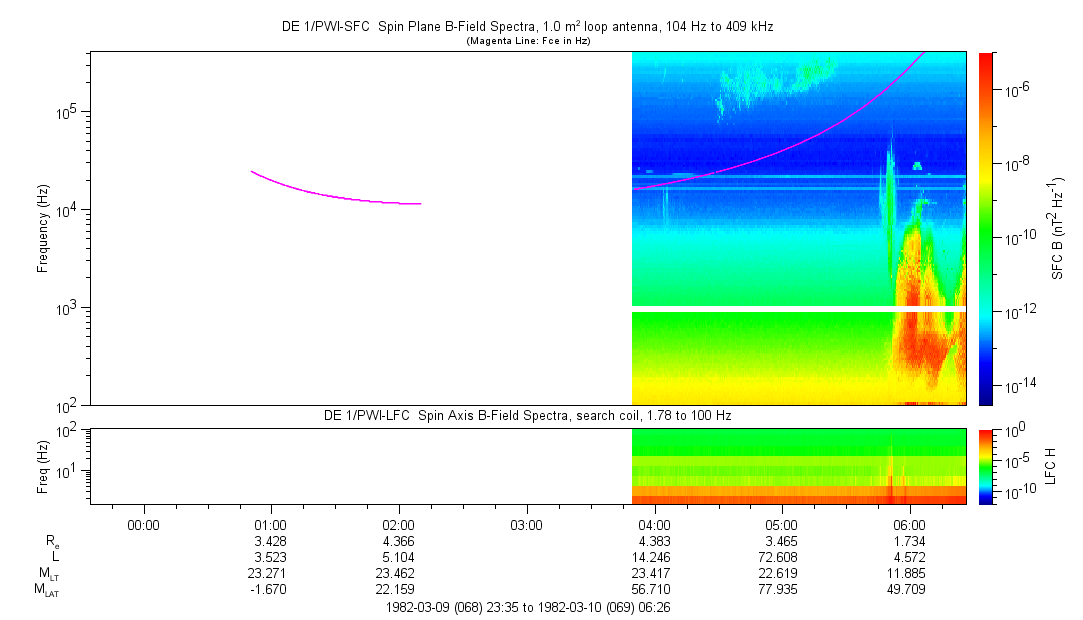
Task: Click the Re value 3.428
Action: (x=271, y=541)
